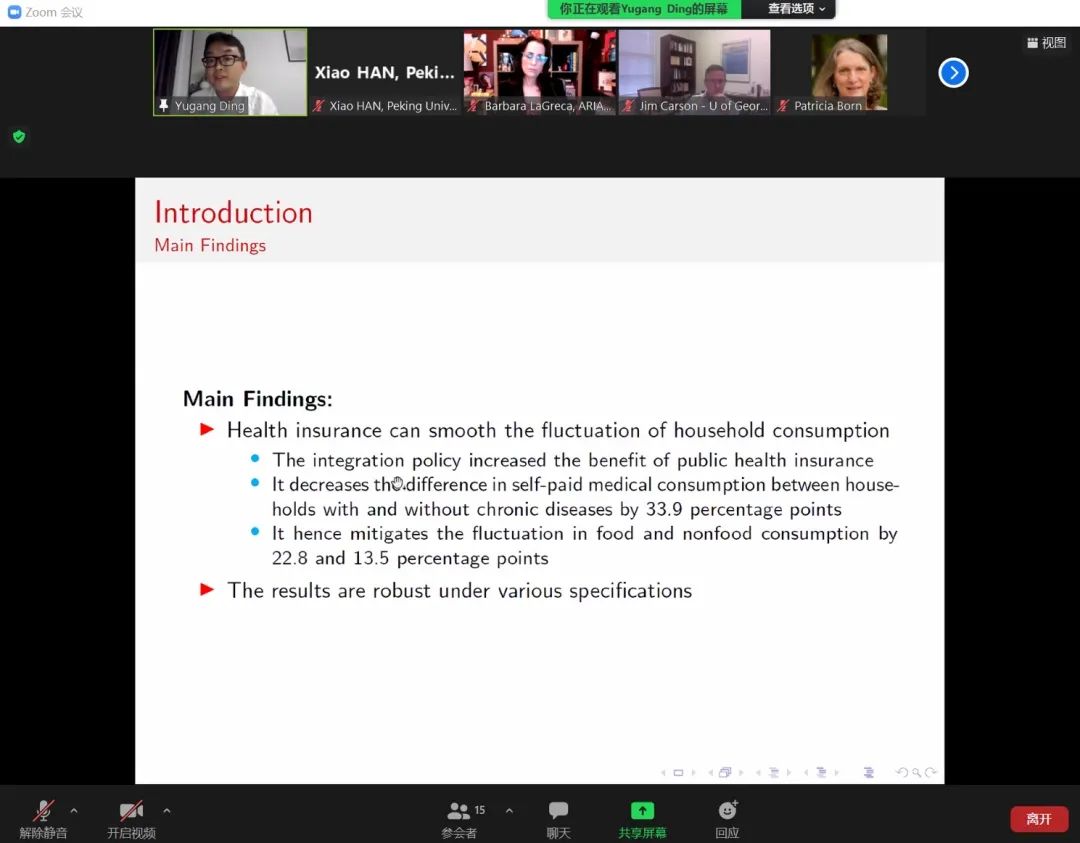The width and height of the screenshot is (1080, 843).
Task: Unmute microphone with 解除静音 button
Action: tap(43, 816)
